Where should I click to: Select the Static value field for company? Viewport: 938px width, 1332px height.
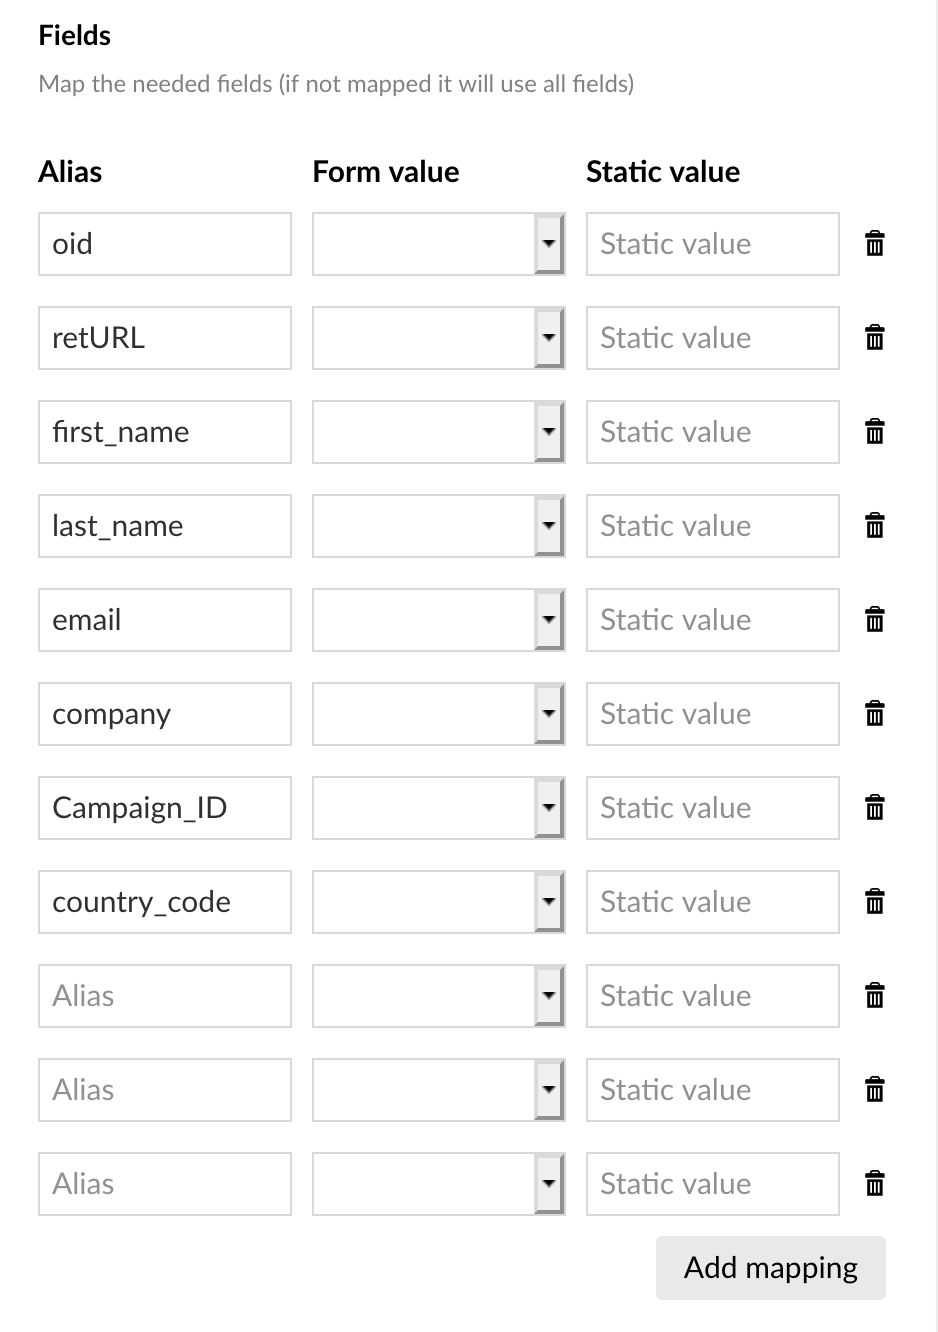(712, 714)
